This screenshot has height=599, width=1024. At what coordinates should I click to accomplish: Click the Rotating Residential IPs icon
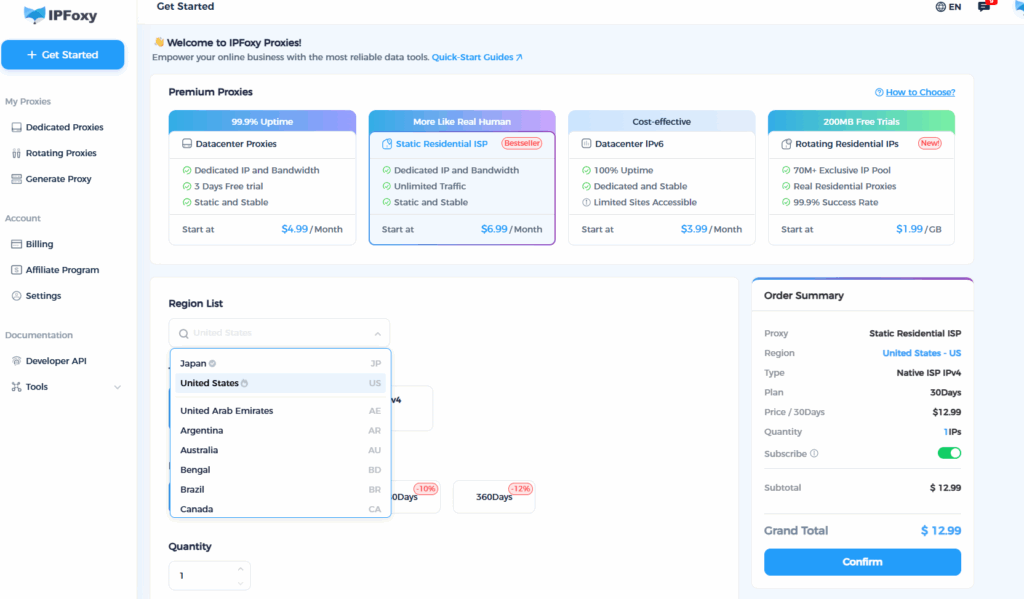(787, 144)
